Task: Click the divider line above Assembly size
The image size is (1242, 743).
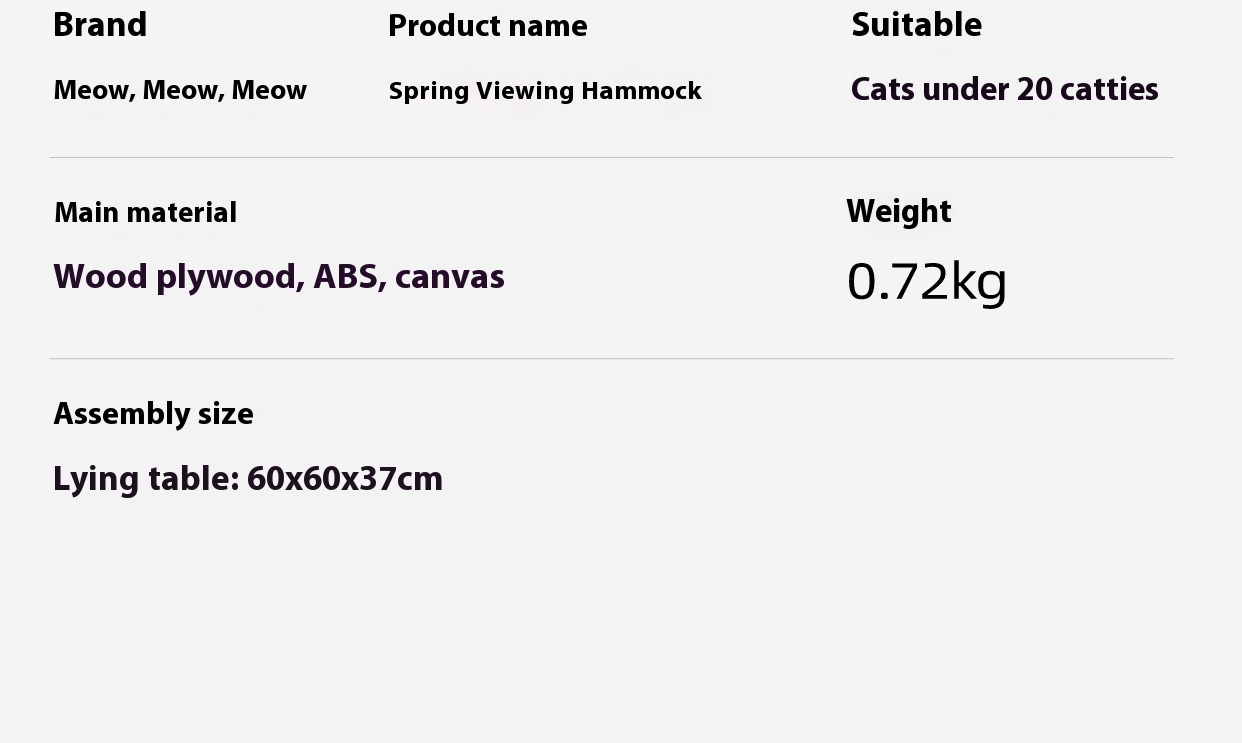Action: point(611,358)
